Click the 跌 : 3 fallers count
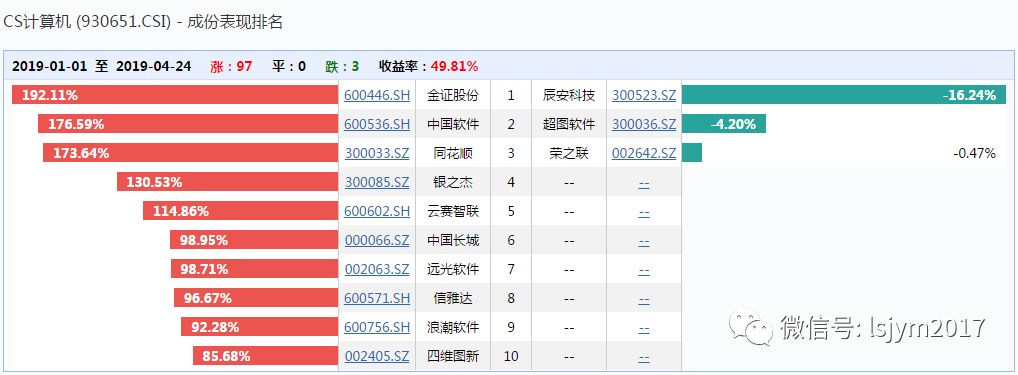1018x375 pixels. [x=342, y=66]
